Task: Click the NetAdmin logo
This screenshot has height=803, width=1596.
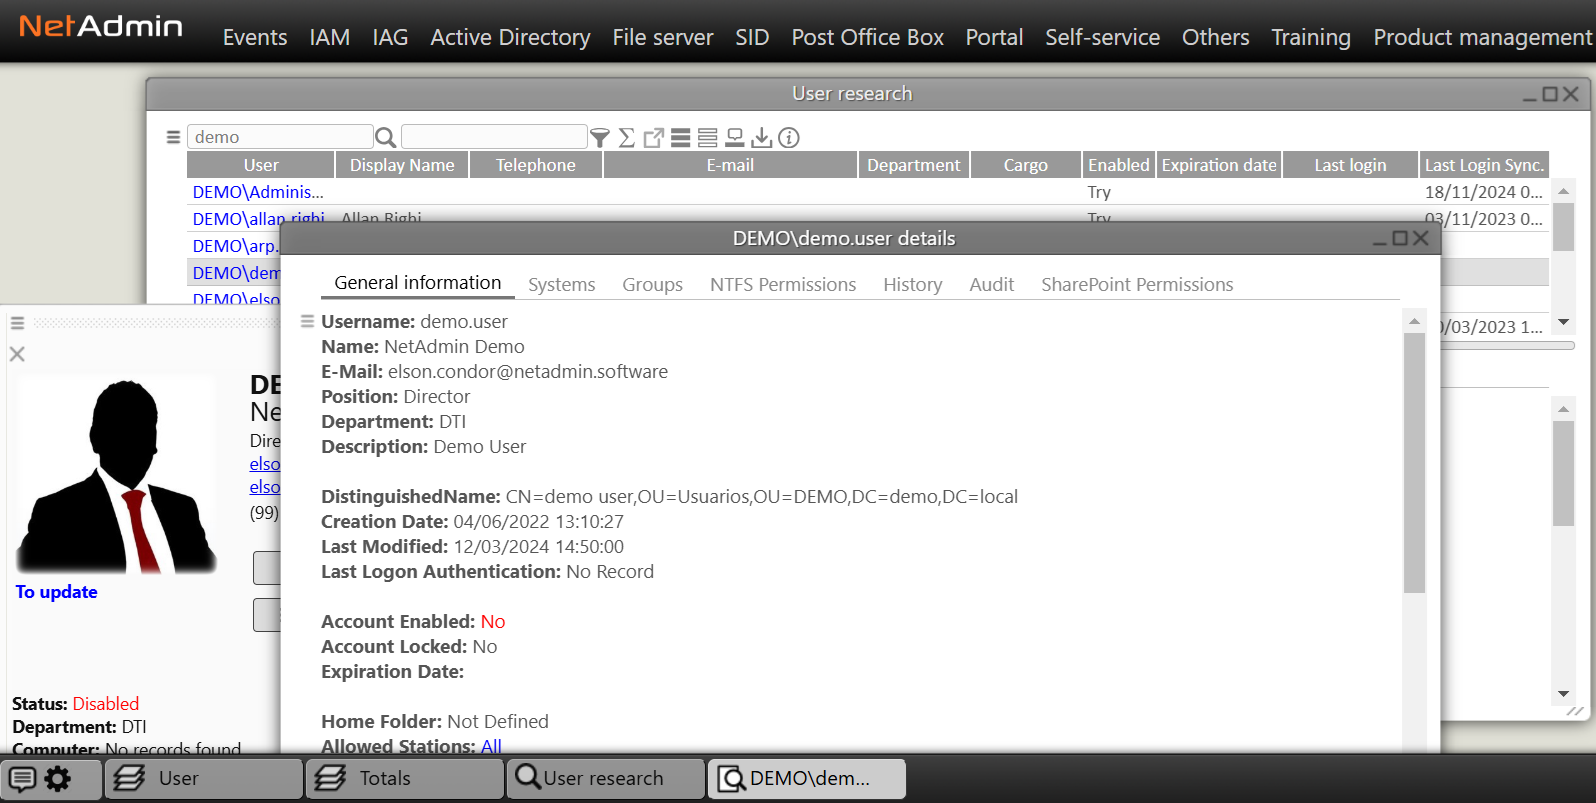Action: click(101, 26)
